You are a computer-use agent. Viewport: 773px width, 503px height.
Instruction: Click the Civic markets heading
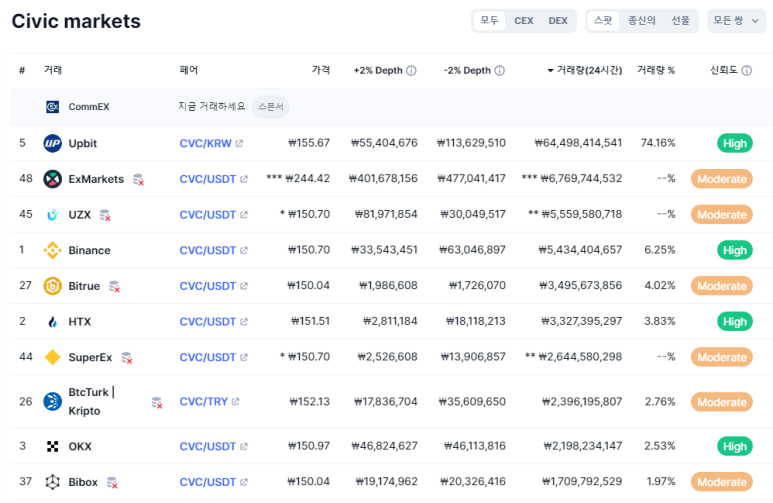pyautogui.click(x=76, y=21)
